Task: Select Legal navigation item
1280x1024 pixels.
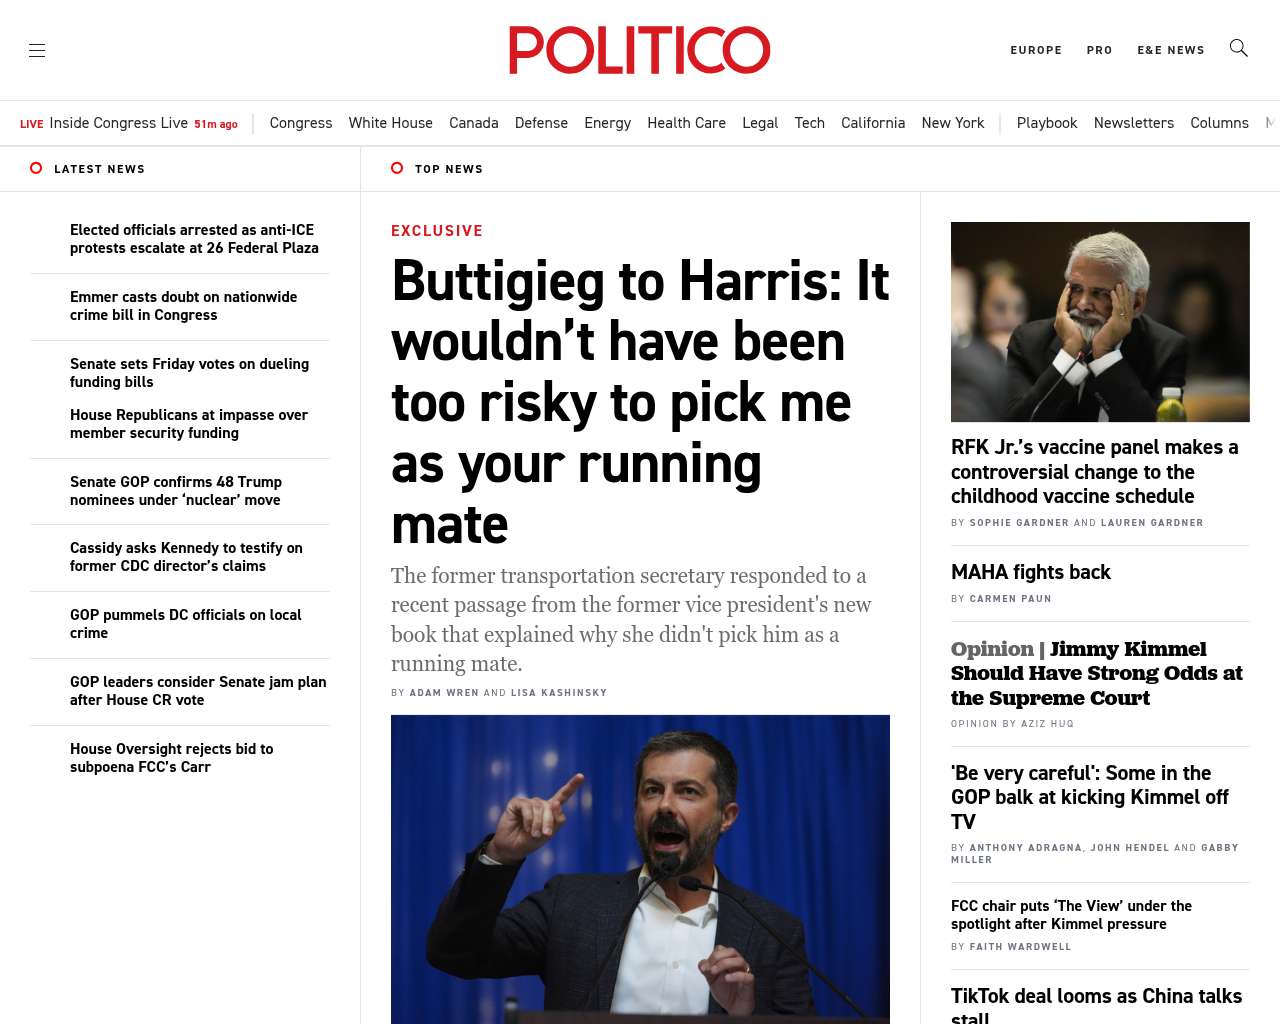Action: pyautogui.click(x=760, y=123)
